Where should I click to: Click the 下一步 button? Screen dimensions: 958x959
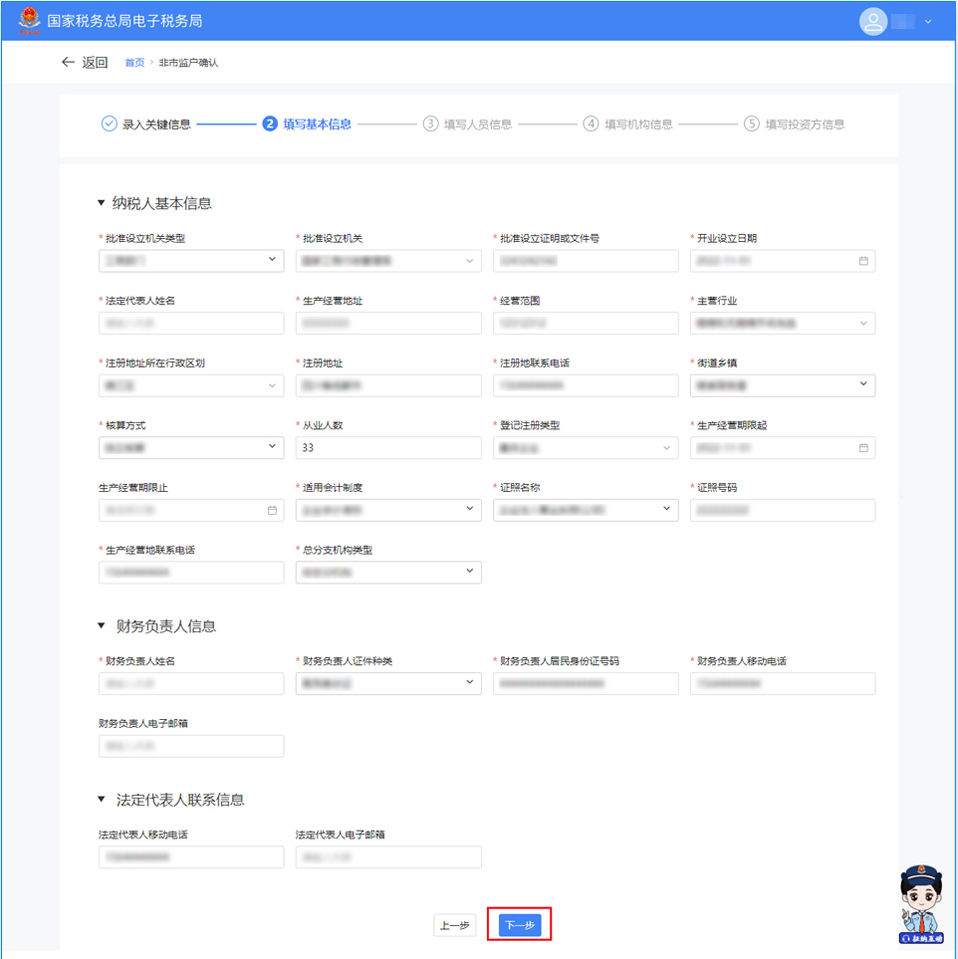click(519, 926)
